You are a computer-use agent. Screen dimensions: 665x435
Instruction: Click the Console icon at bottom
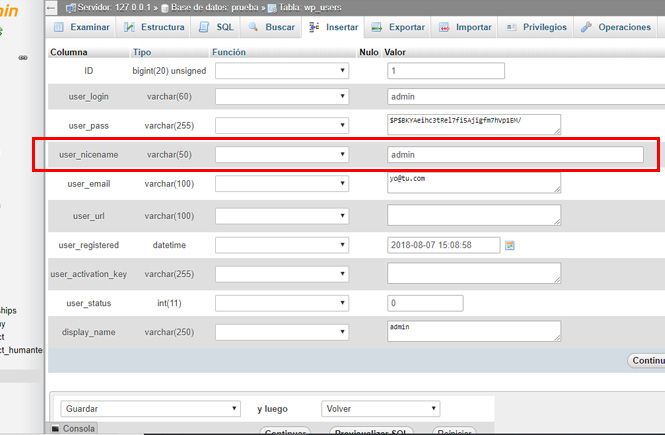click(56, 429)
